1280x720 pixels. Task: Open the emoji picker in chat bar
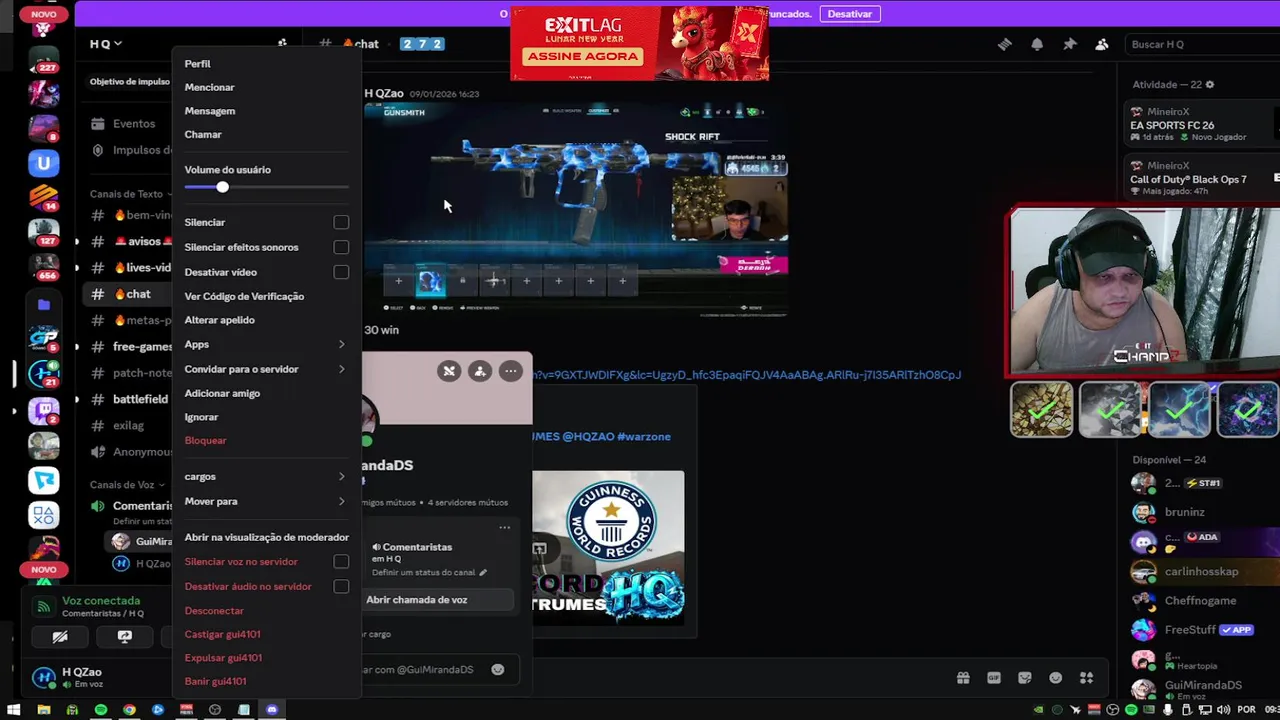click(x=1056, y=678)
